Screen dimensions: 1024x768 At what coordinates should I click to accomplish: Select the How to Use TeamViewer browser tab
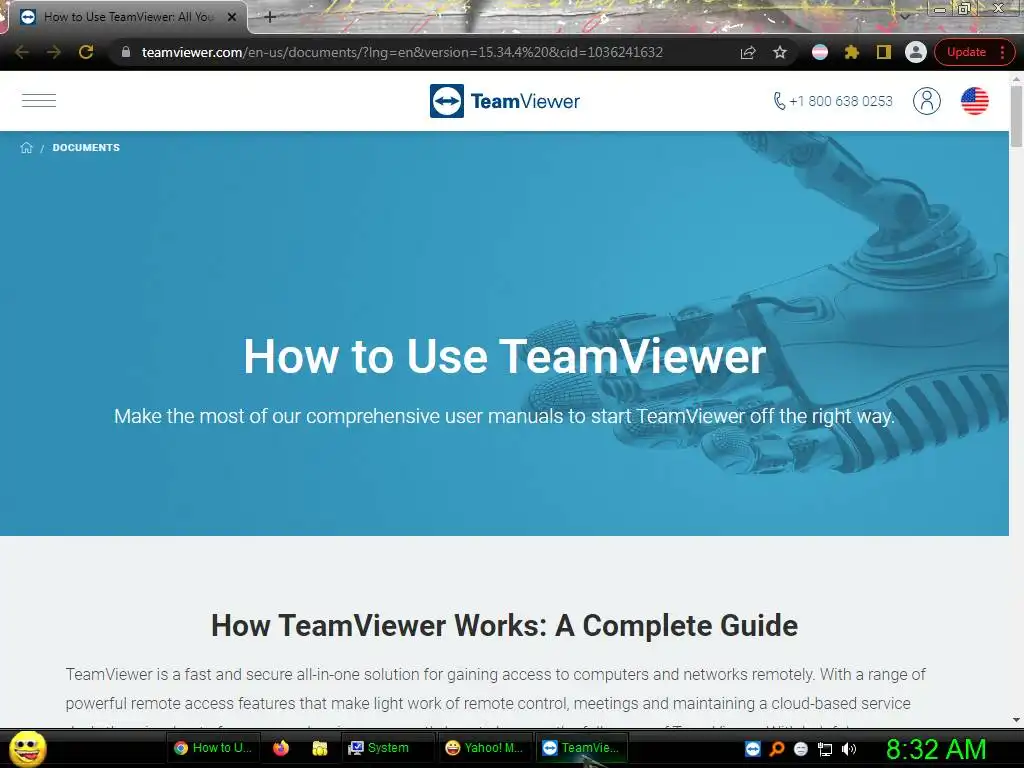click(127, 17)
